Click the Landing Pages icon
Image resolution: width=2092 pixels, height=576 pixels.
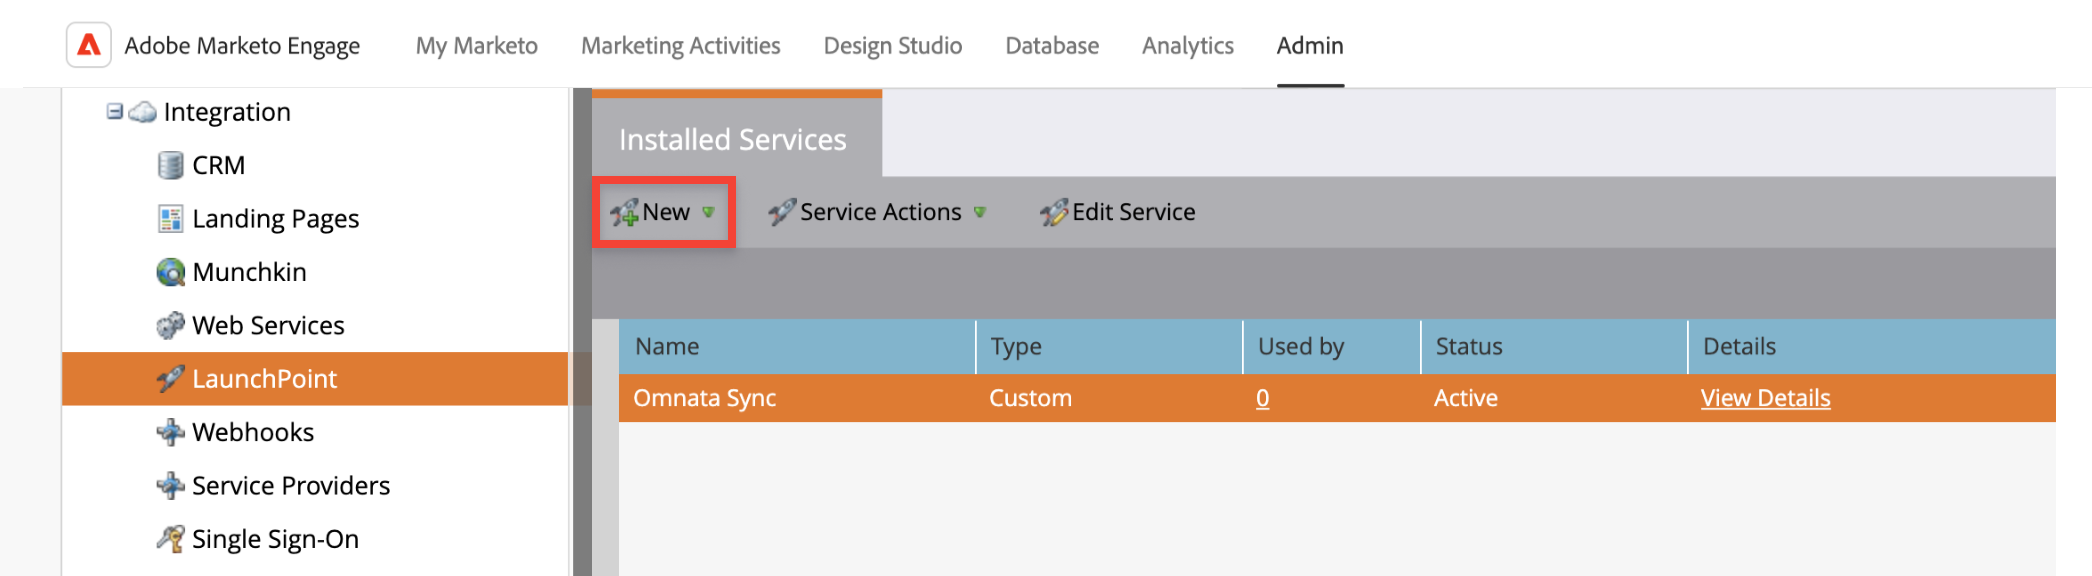171,219
